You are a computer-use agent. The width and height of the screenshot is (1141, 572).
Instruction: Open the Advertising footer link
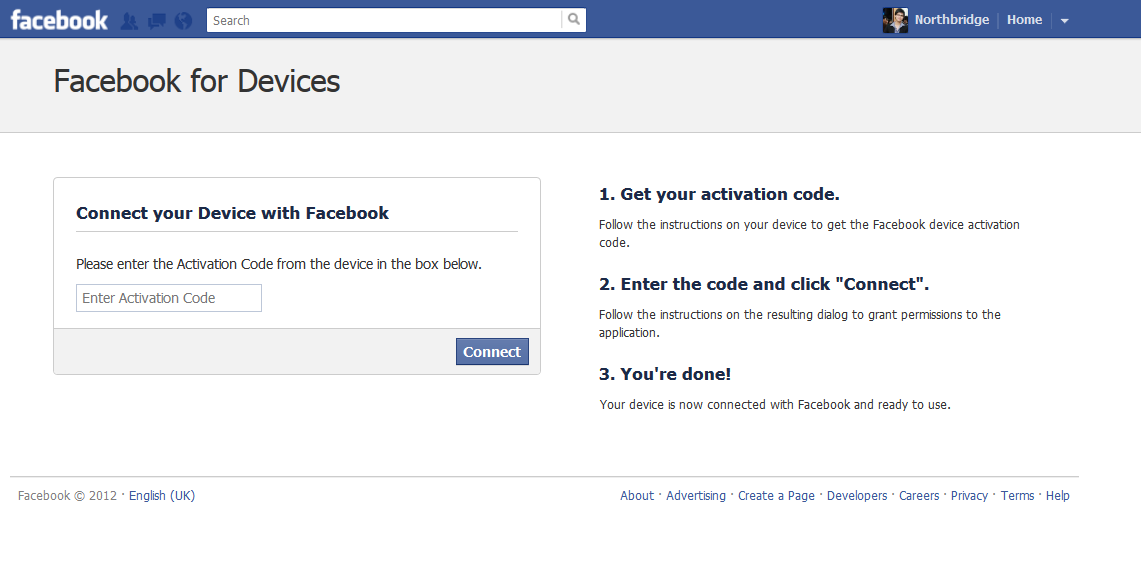[696, 496]
